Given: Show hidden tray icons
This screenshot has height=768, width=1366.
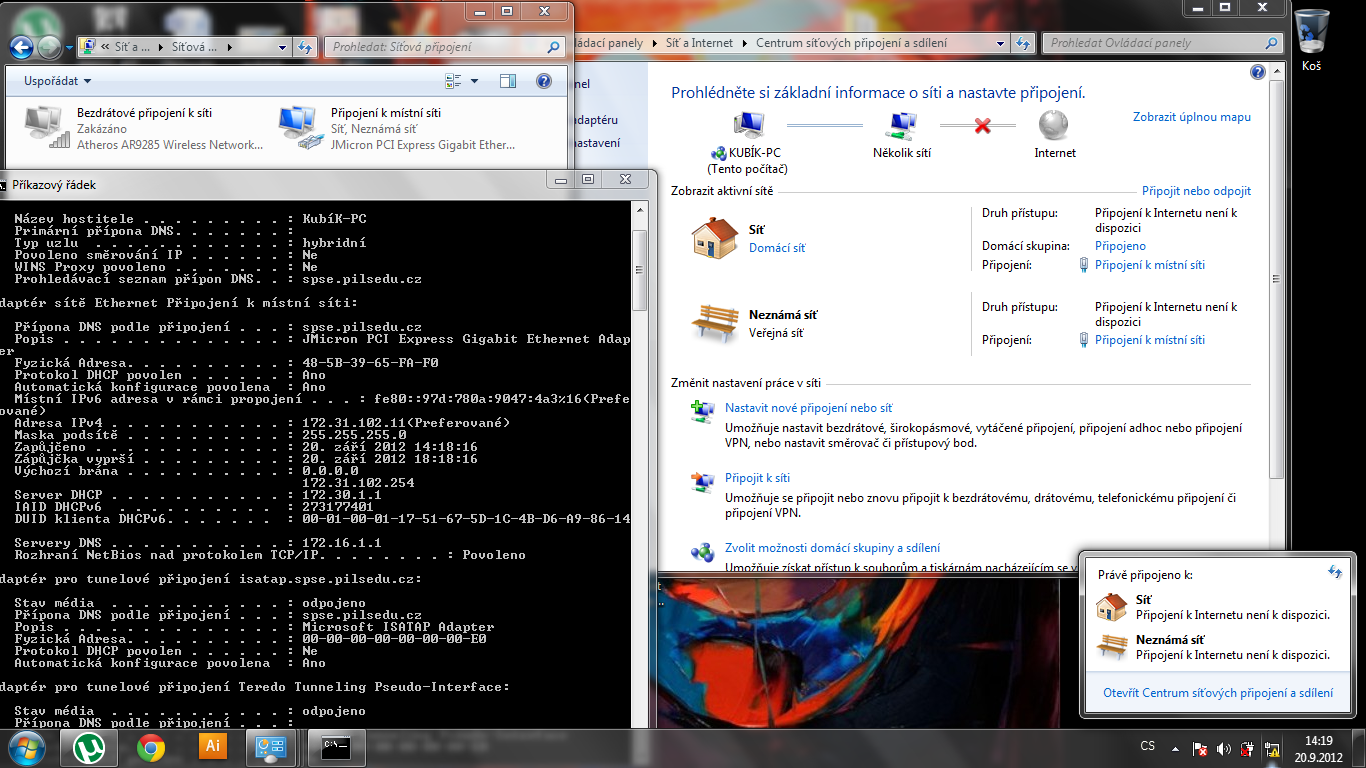Looking at the screenshot, I should point(1177,748).
